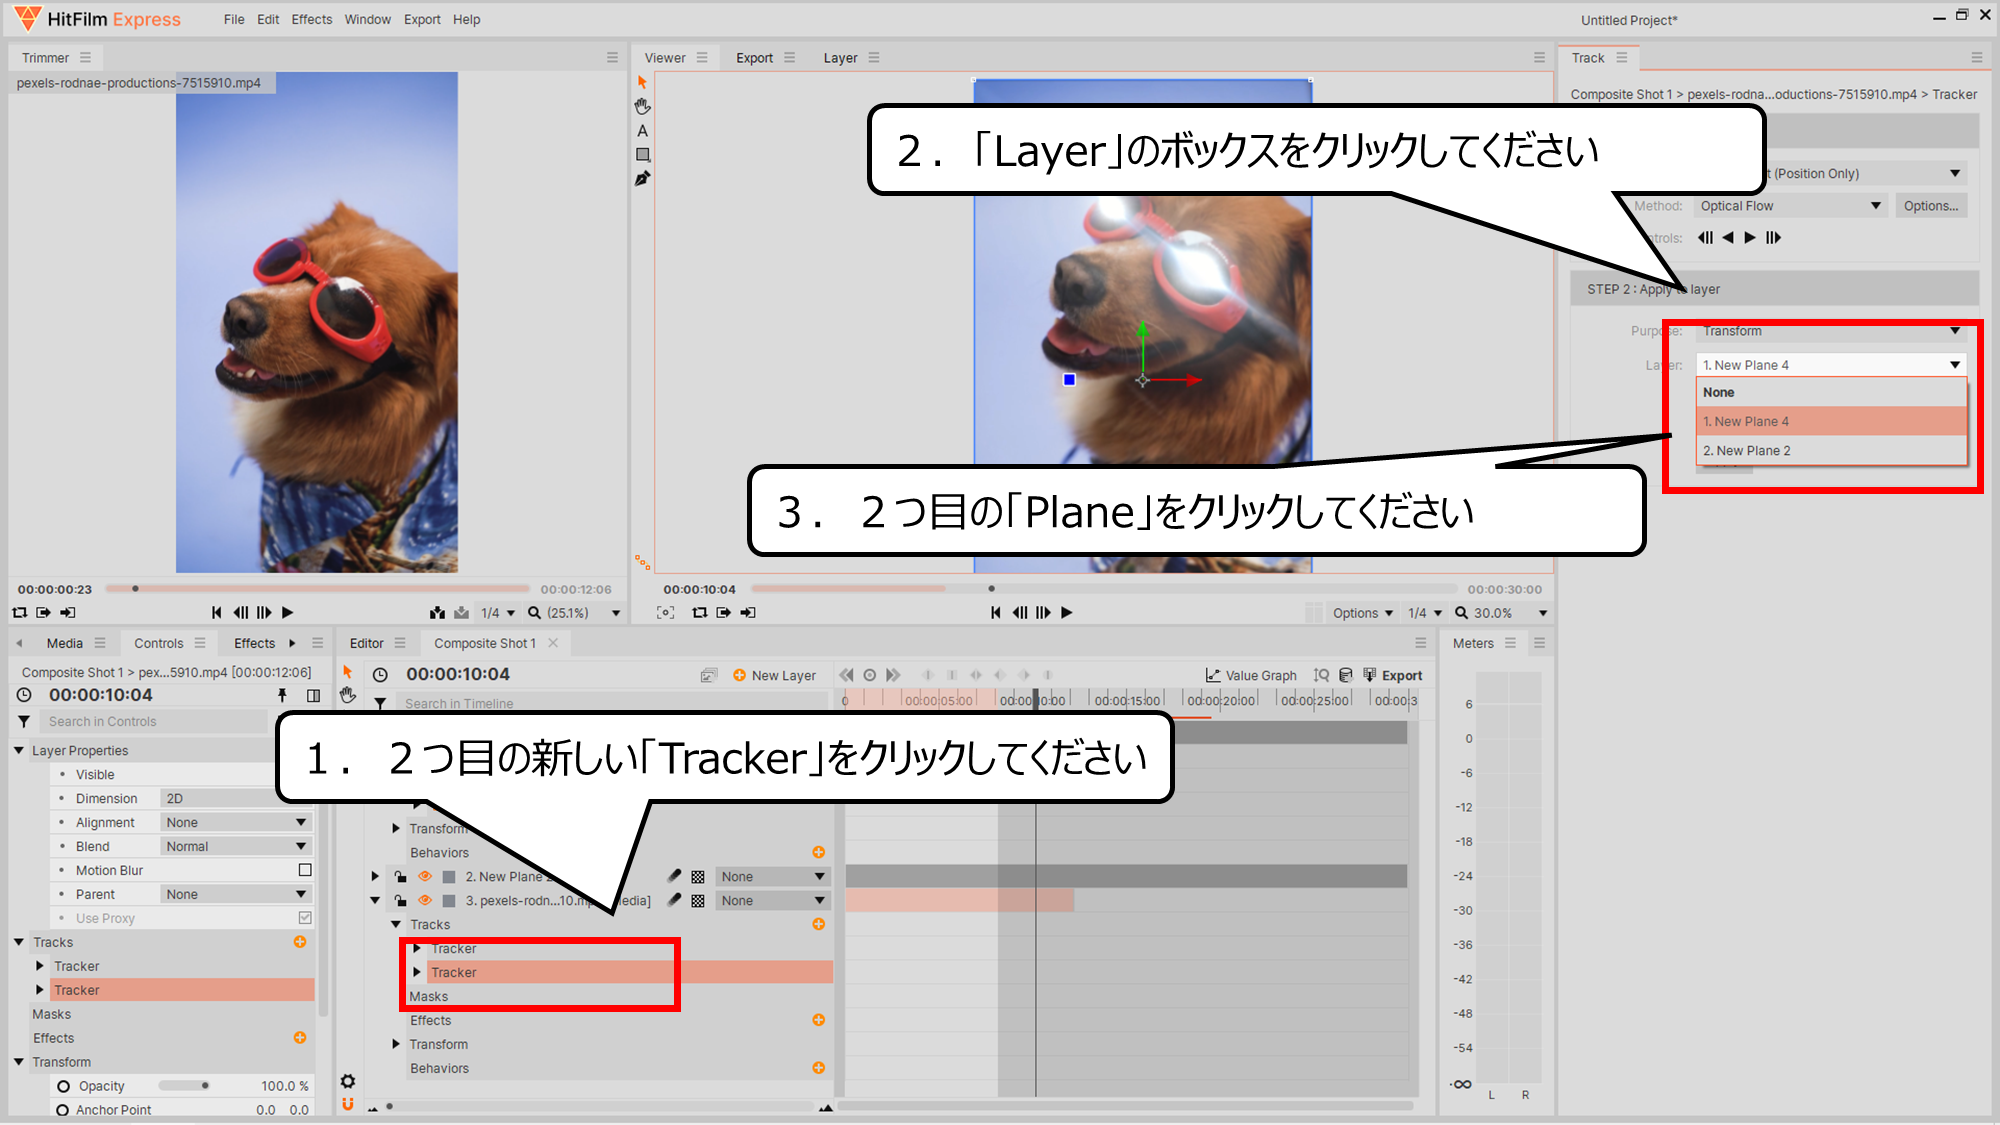
Task: Open the Window menu
Action: 367,19
